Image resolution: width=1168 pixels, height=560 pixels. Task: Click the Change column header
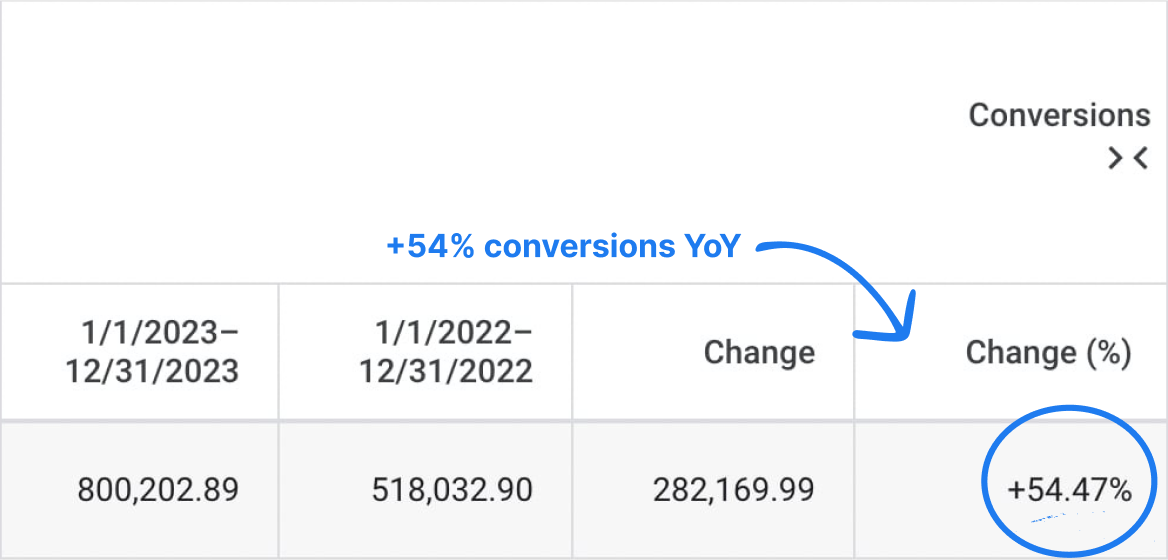pyautogui.click(x=759, y=352)
